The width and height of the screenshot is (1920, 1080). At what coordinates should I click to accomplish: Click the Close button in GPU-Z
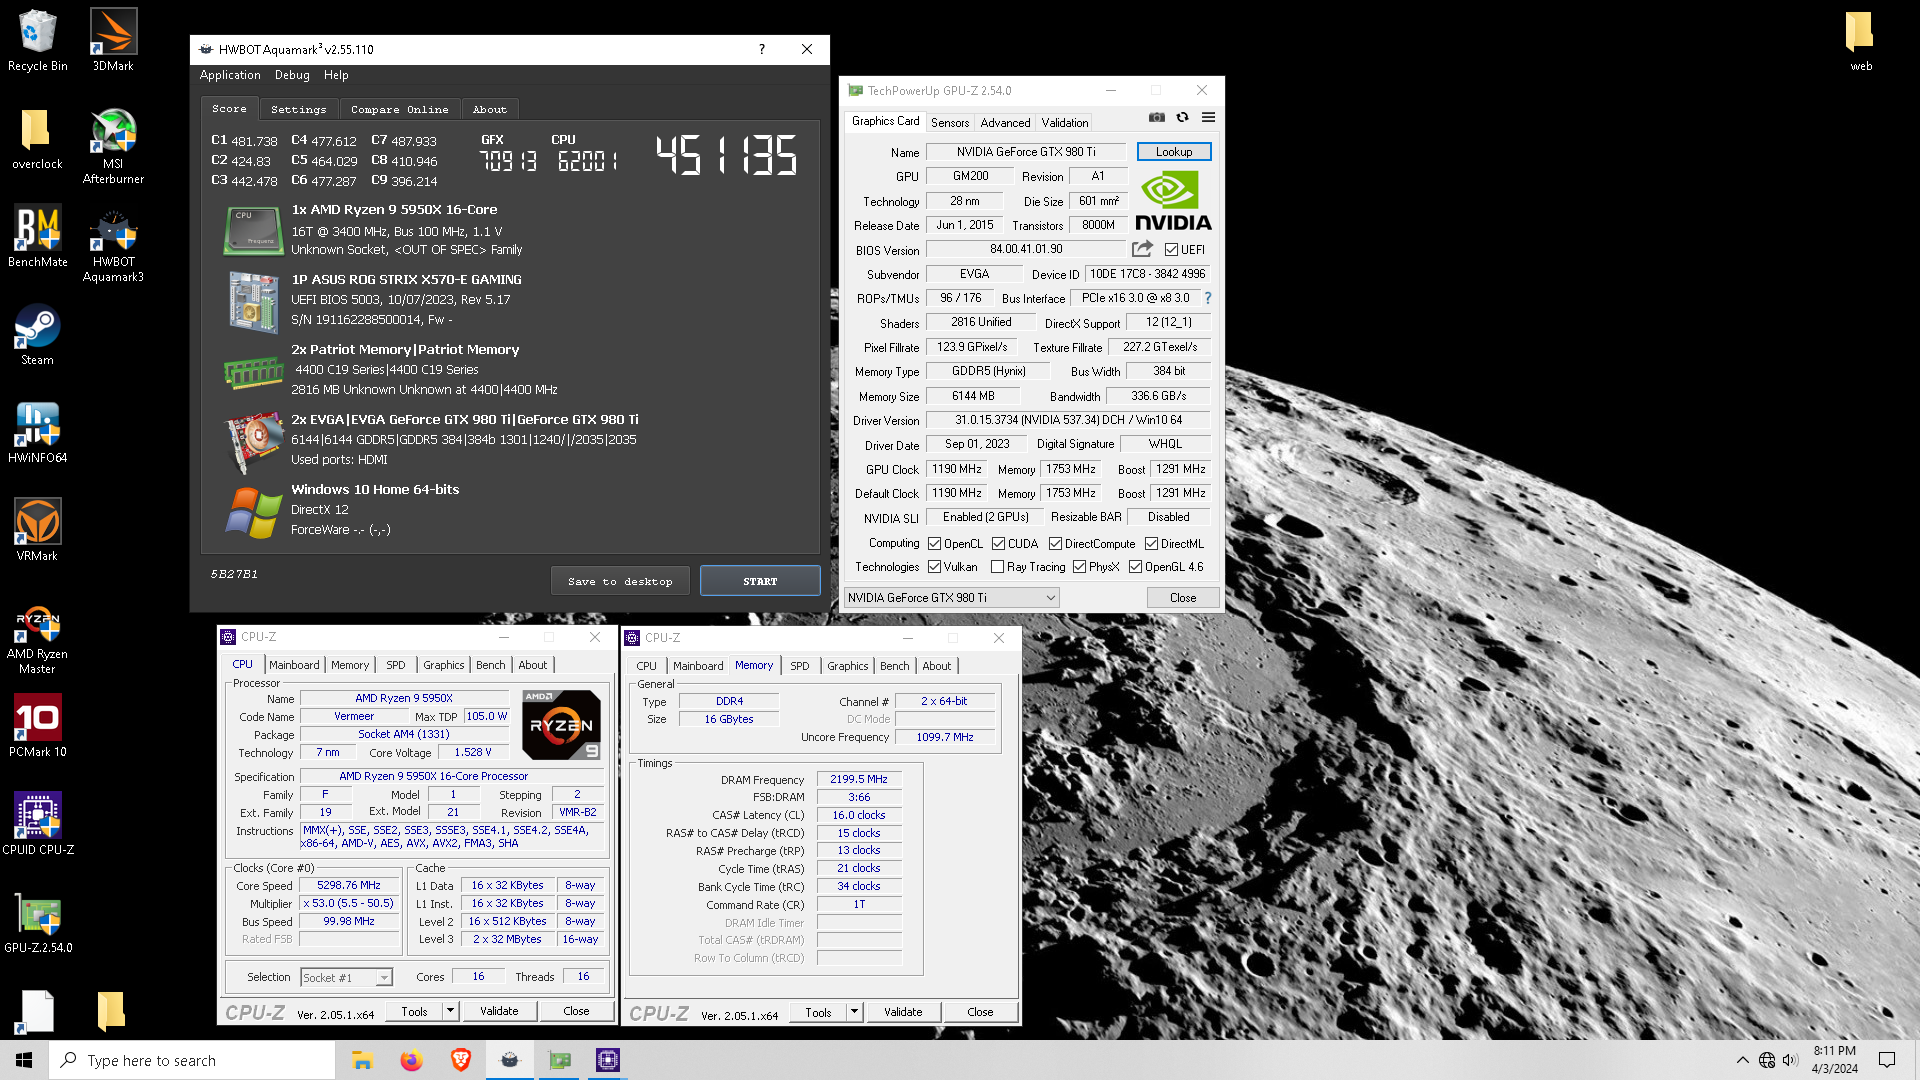1183,598
